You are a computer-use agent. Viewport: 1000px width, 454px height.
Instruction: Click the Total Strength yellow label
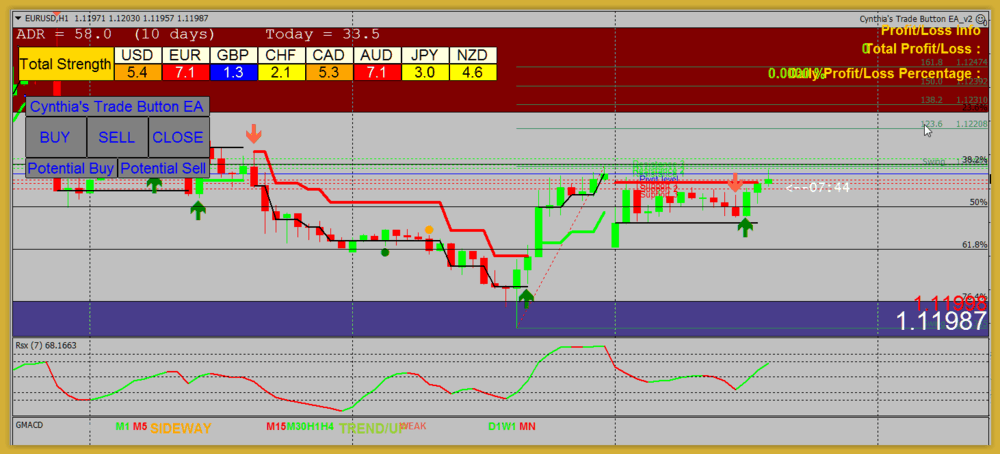[66, 64]
